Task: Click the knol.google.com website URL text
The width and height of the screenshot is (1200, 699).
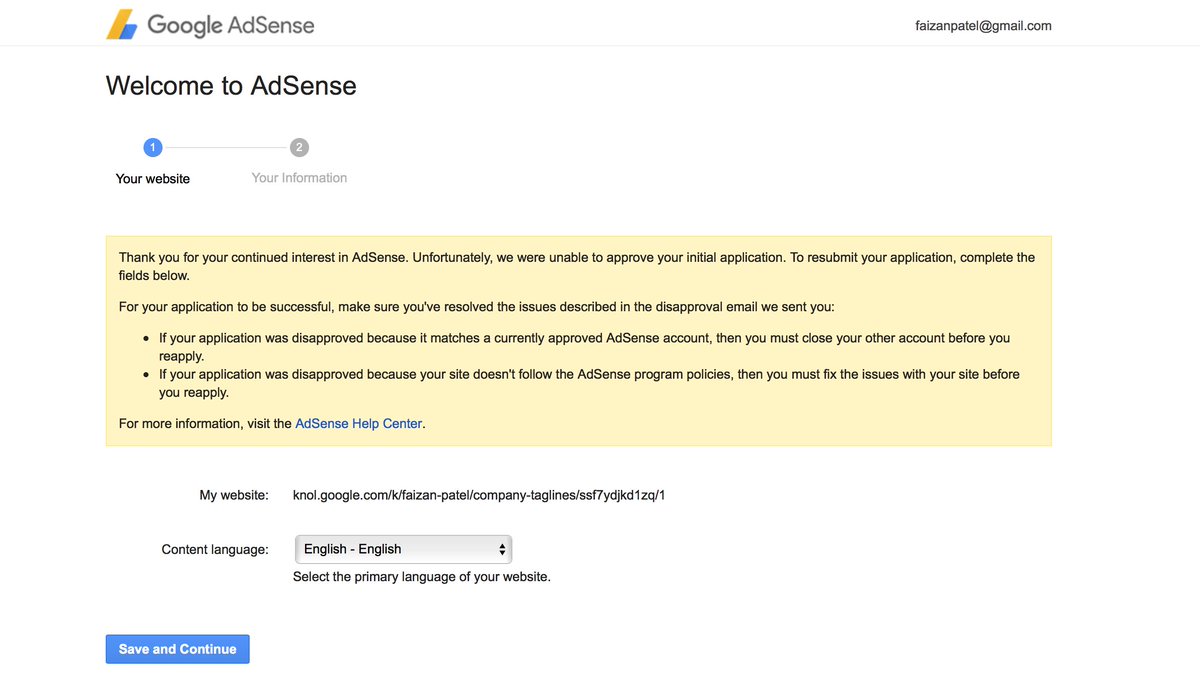Action: pos(479,495)
